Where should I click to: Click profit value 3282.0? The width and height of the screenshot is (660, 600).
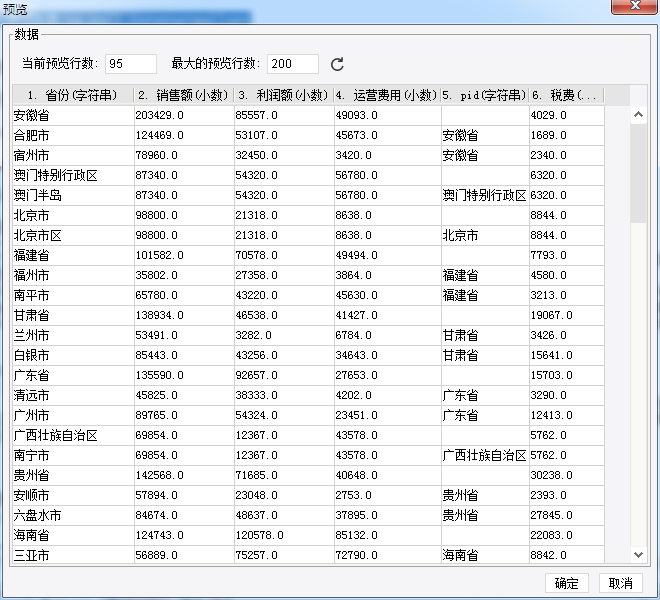coord(284,335)
